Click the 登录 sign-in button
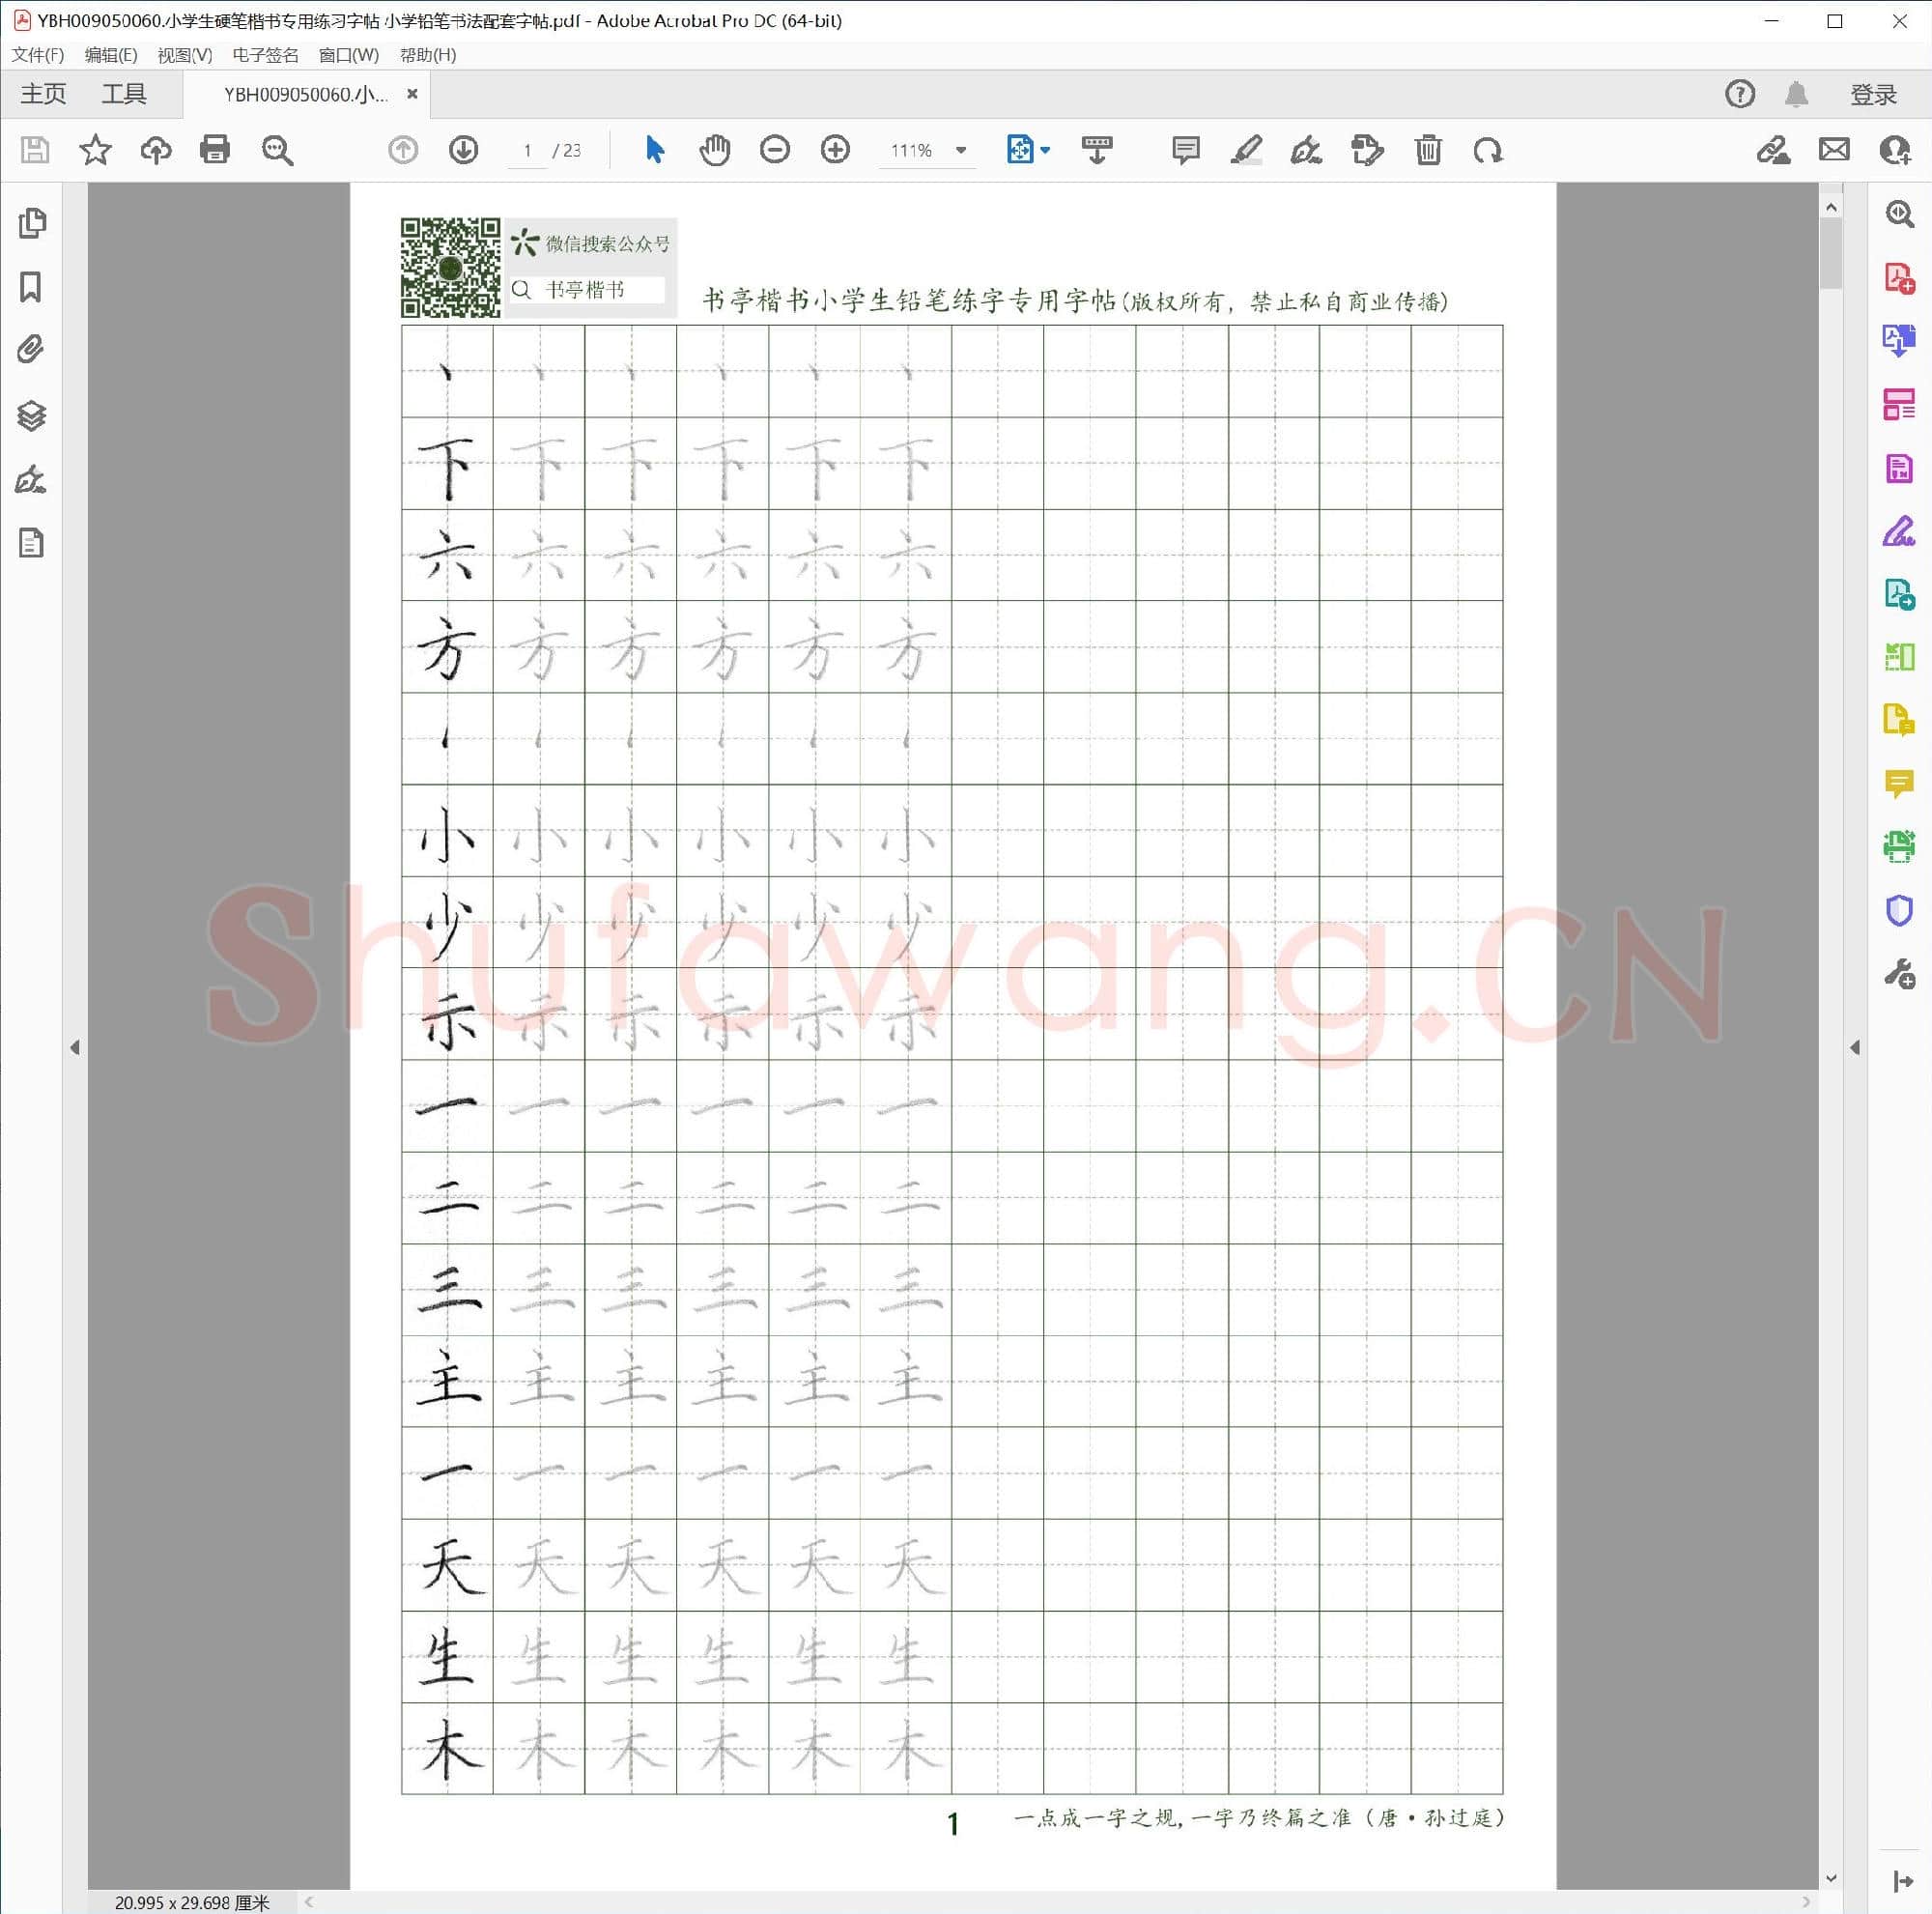 coord(1873,94)
